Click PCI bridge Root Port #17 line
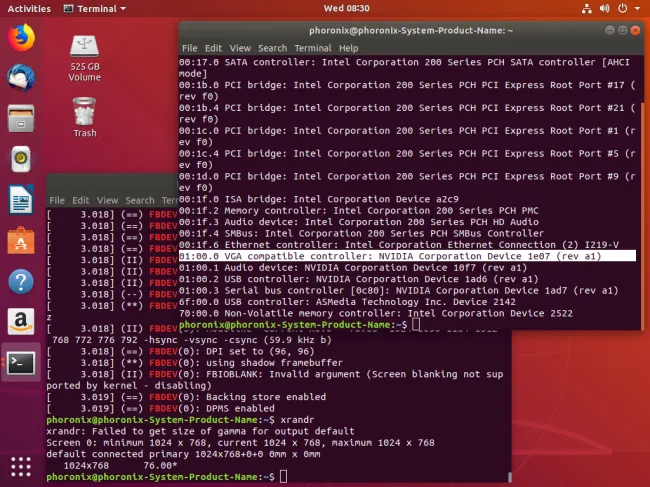 [407, 90]
